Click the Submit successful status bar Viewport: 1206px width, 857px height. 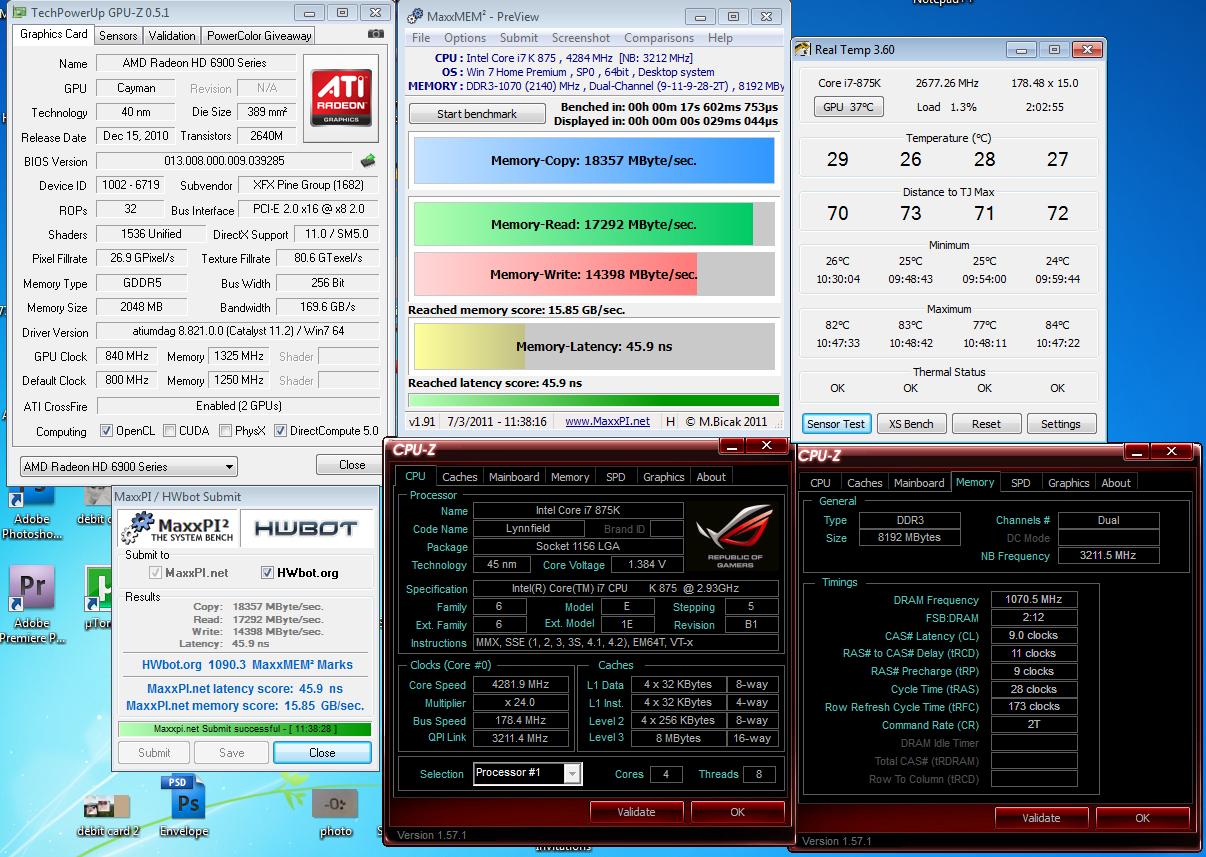click(x=244, y=729)
